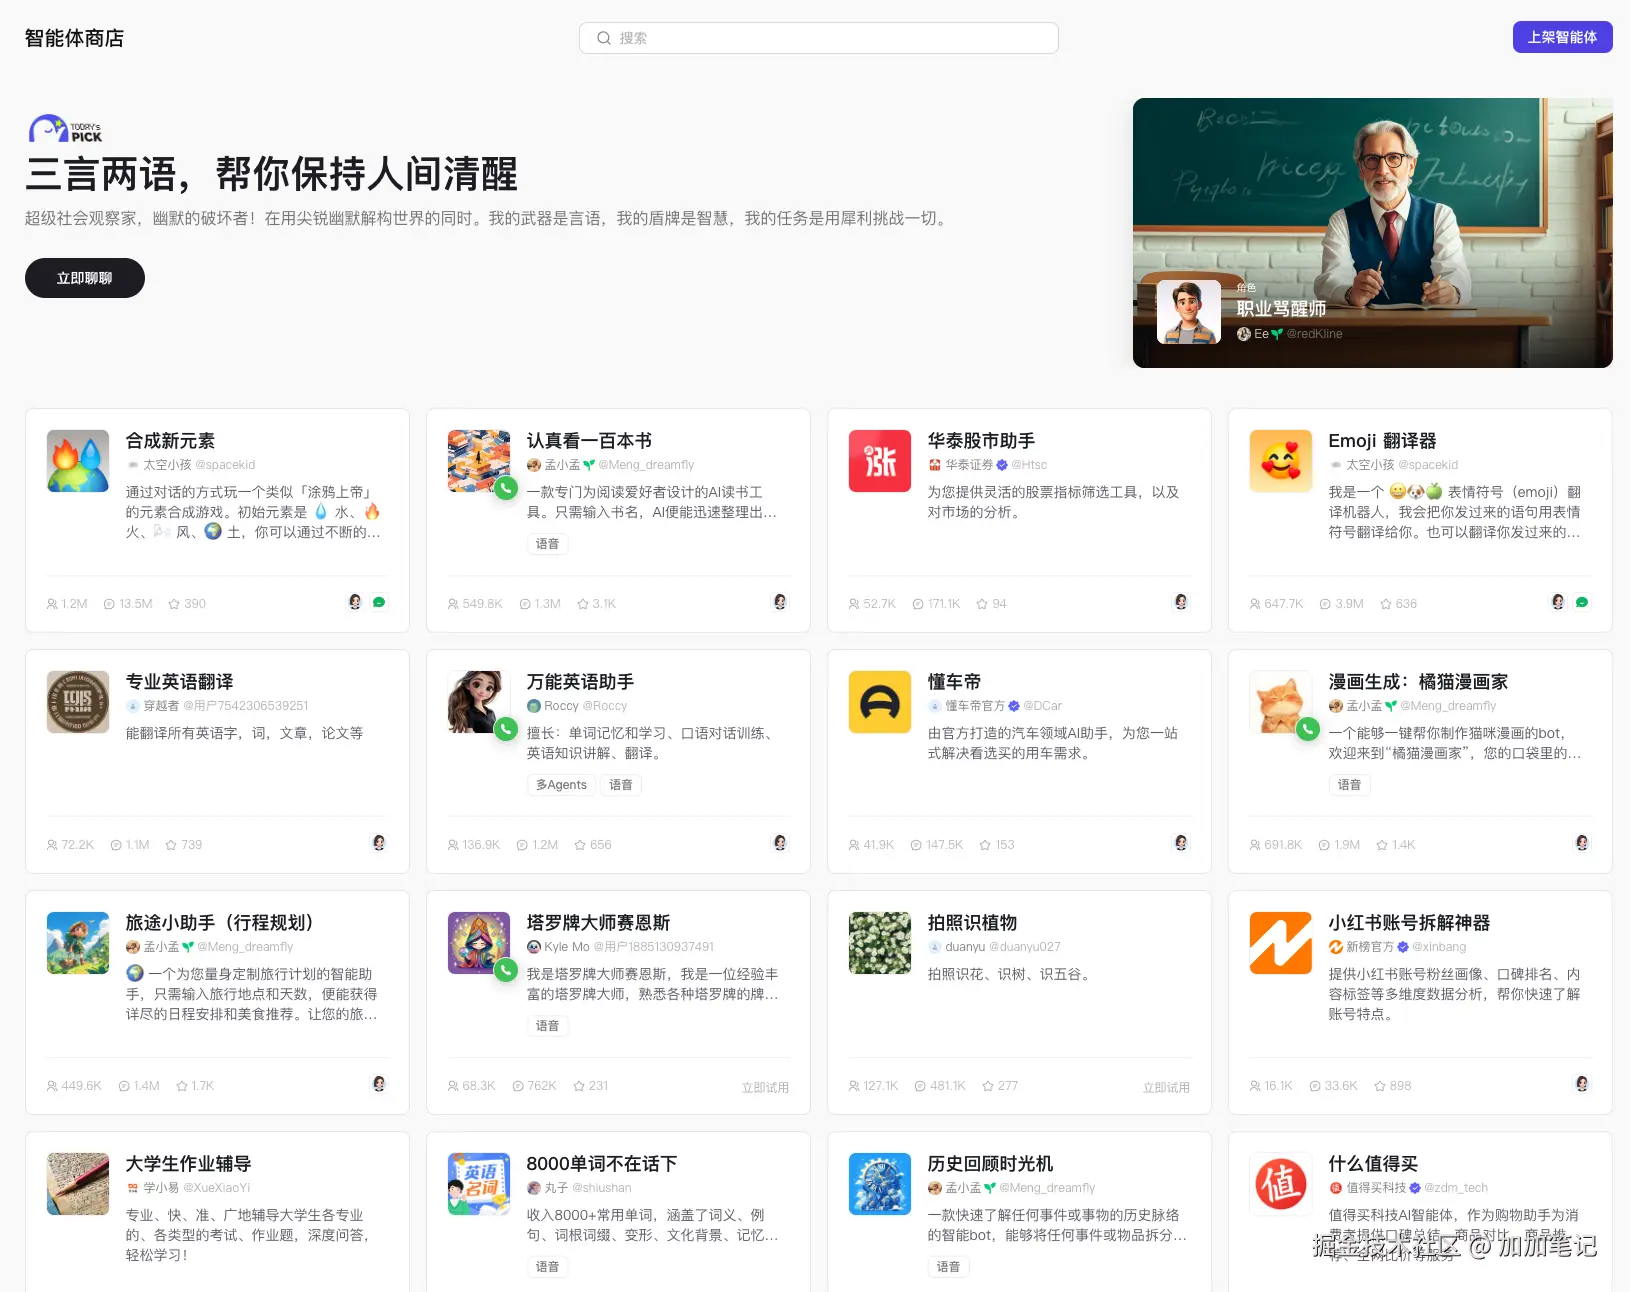1630x1292 pixels.
Task: Open the 塔罗牌大师赛恩斯 icon
Action: point(479,943)
